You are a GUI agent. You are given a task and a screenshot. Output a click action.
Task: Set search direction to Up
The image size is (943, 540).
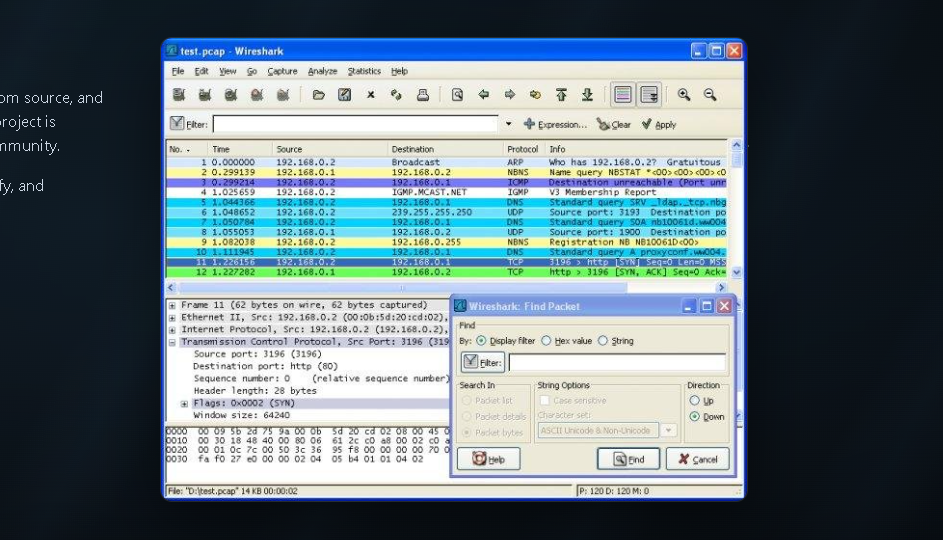click(x=695, y=400)
